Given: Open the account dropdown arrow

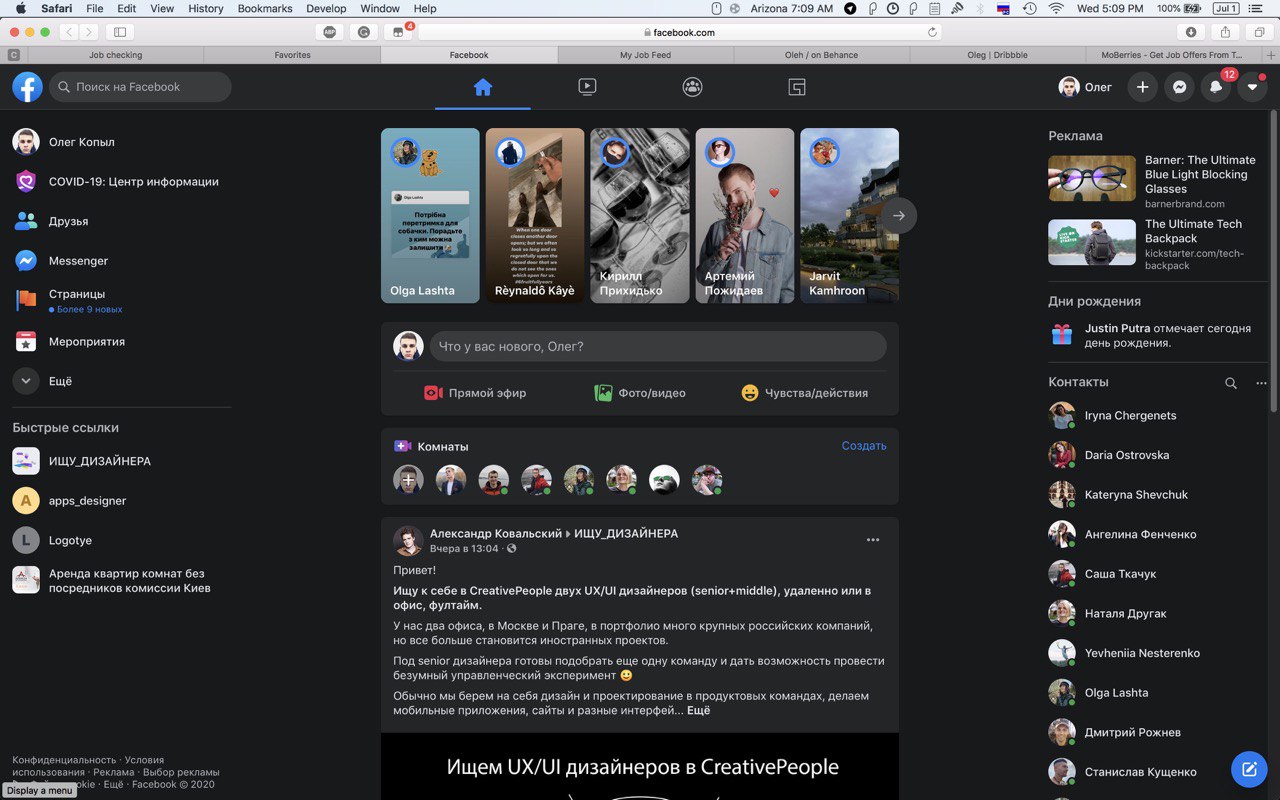Looking at the screenshot, I should 1252,87.
